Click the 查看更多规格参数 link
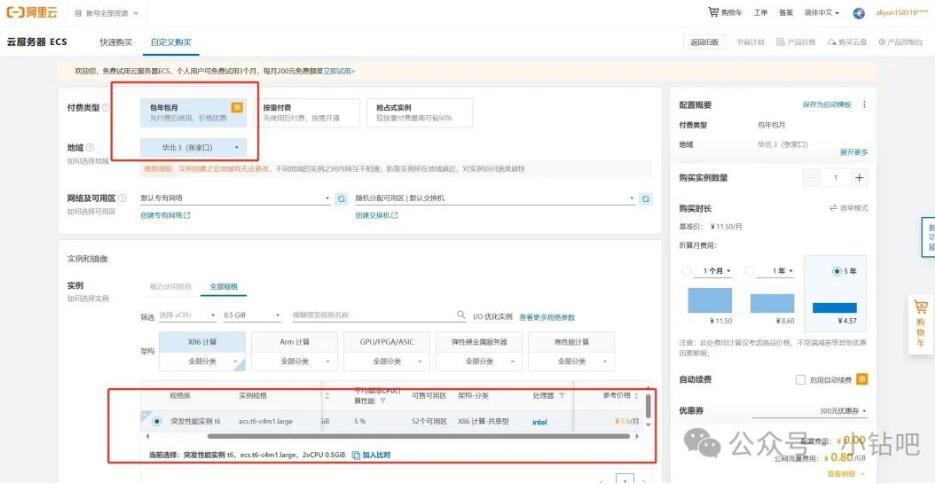 [547, 317]
